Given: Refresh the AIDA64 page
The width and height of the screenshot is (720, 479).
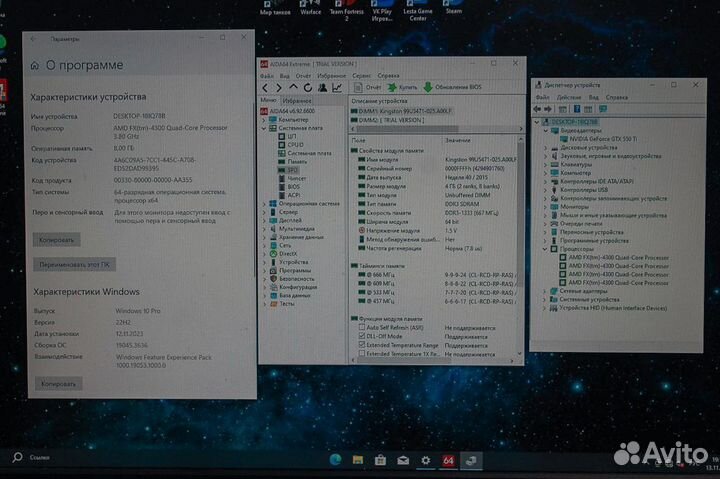Looking at the screenshot, I should (x=307, y=87).
